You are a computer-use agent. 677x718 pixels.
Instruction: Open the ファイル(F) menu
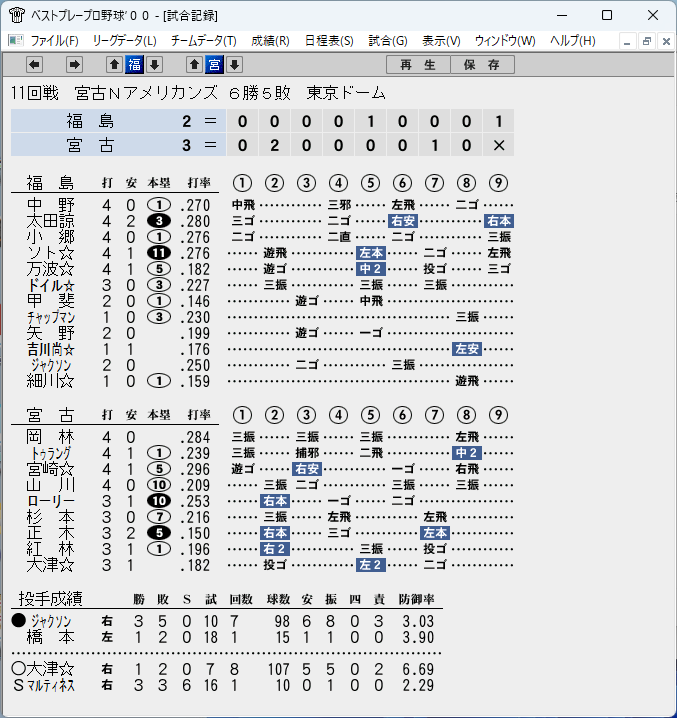(55, 41)
